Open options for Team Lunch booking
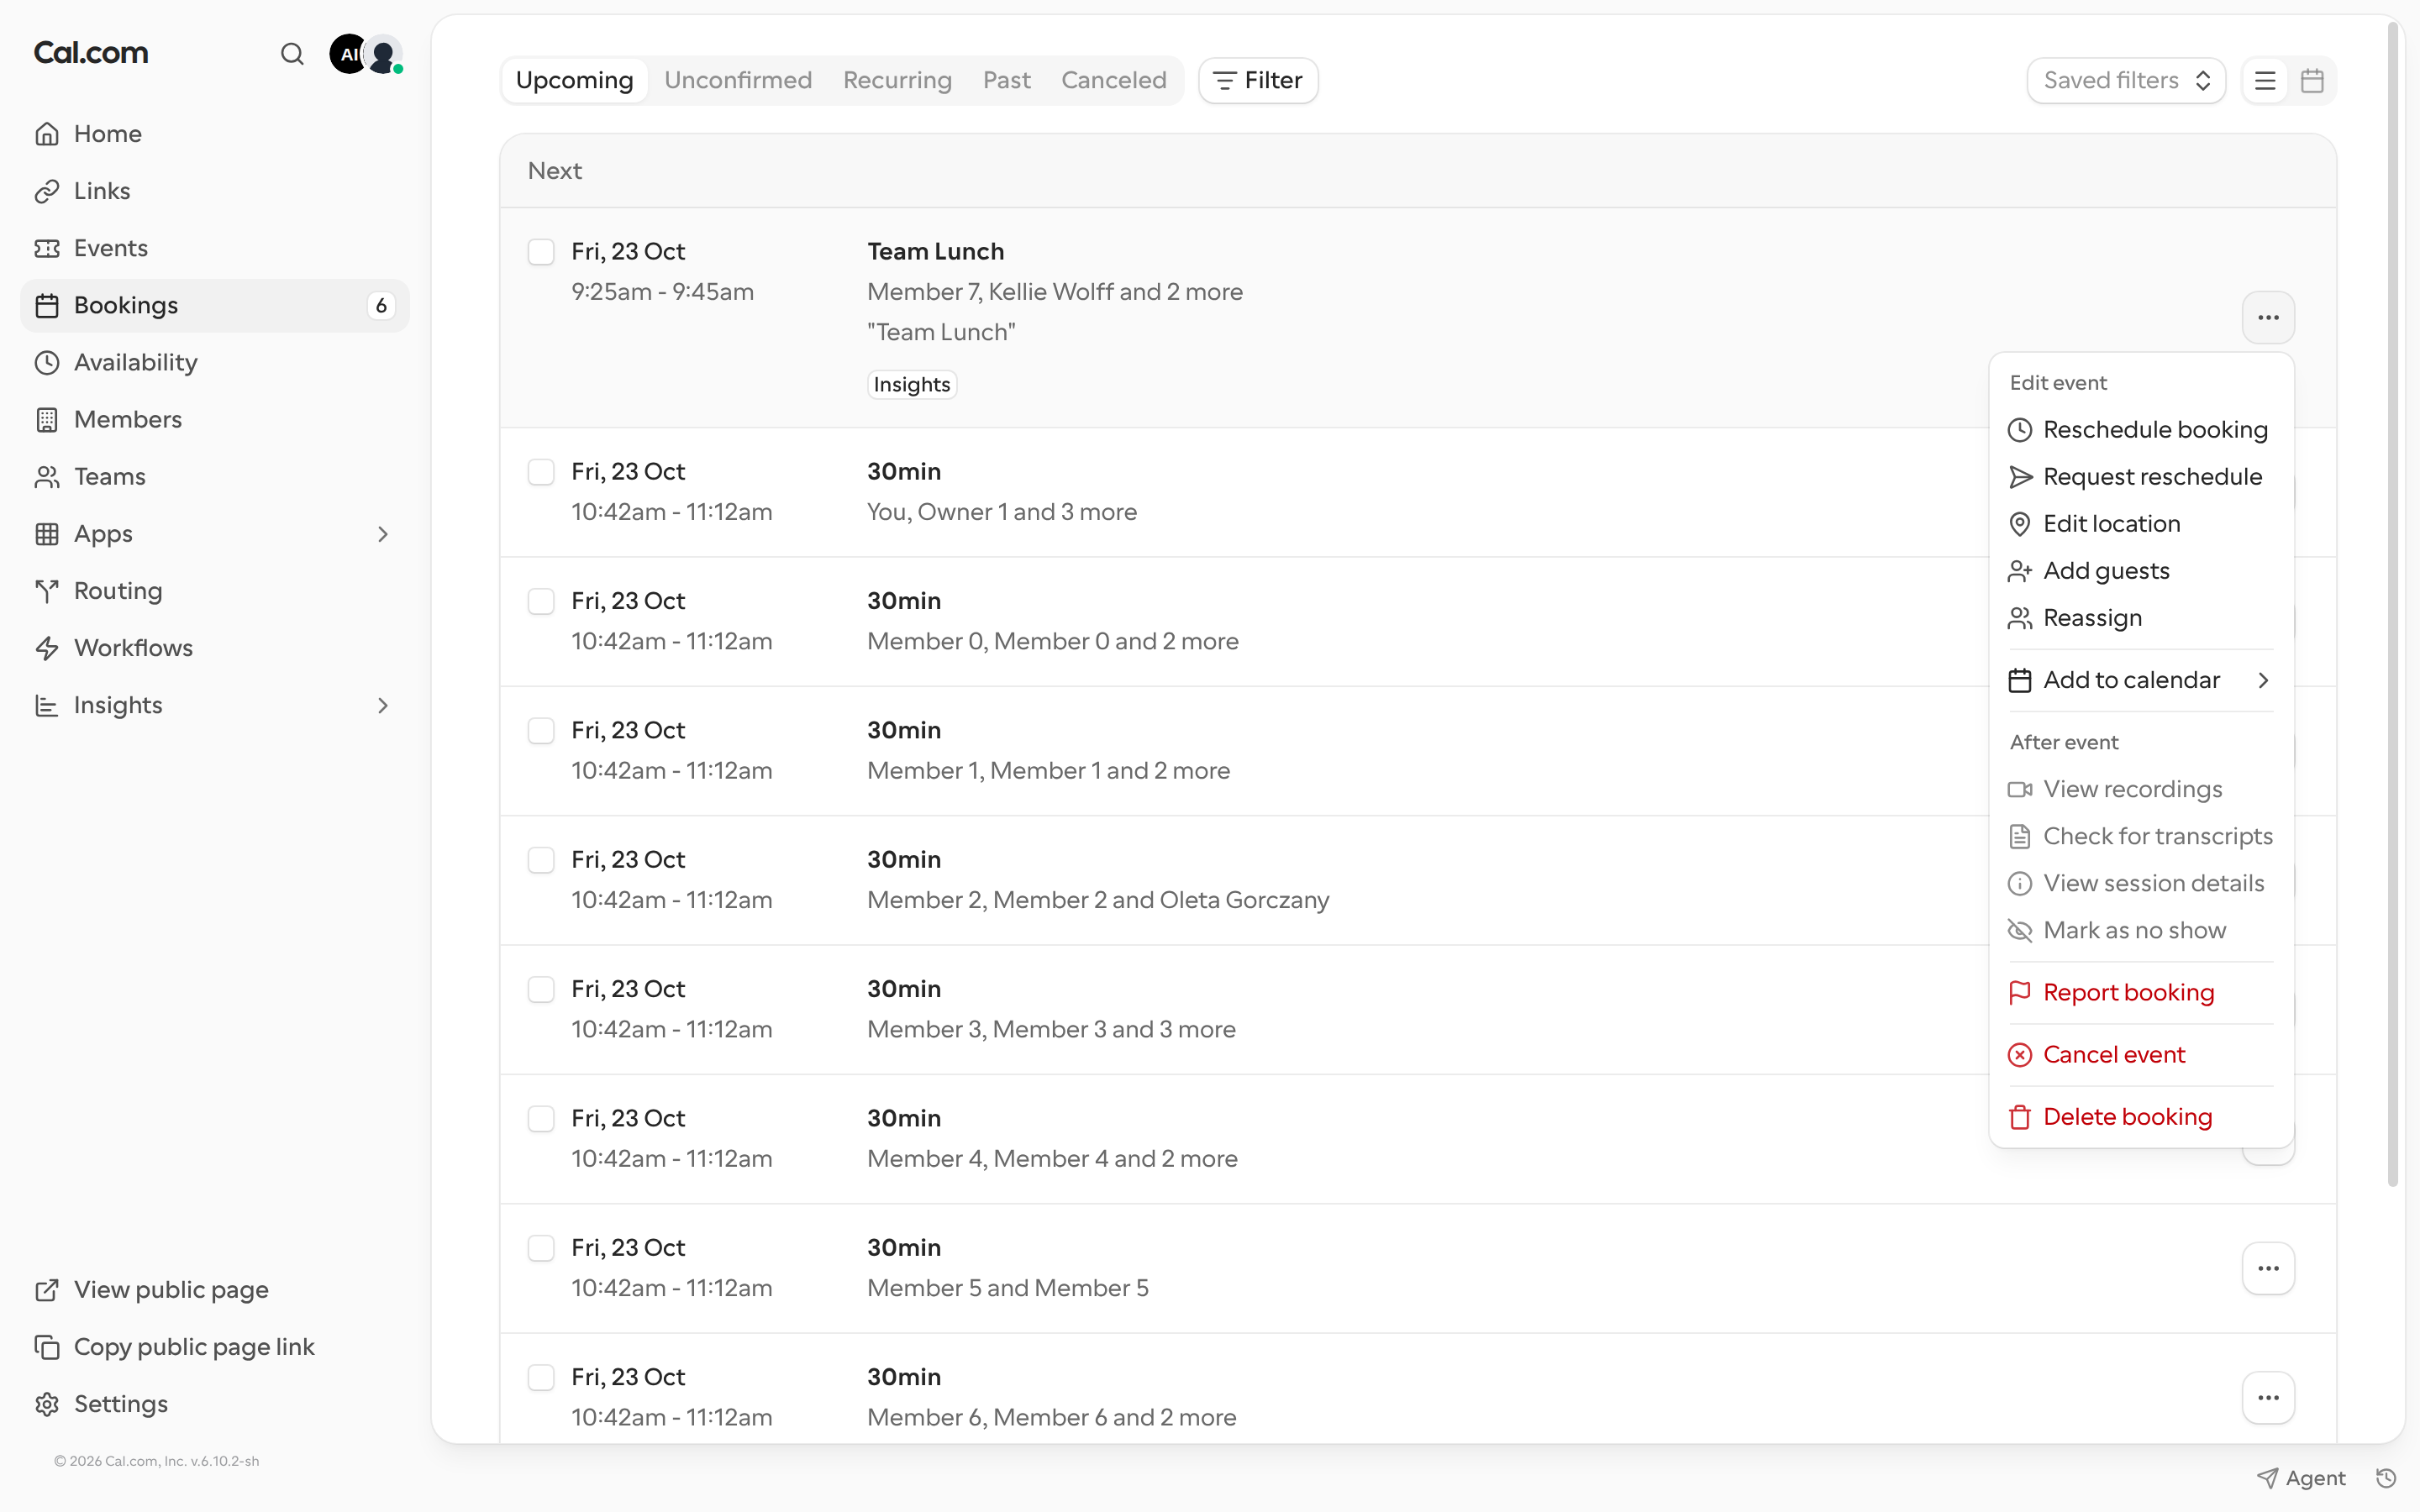 pos(2268,318)
